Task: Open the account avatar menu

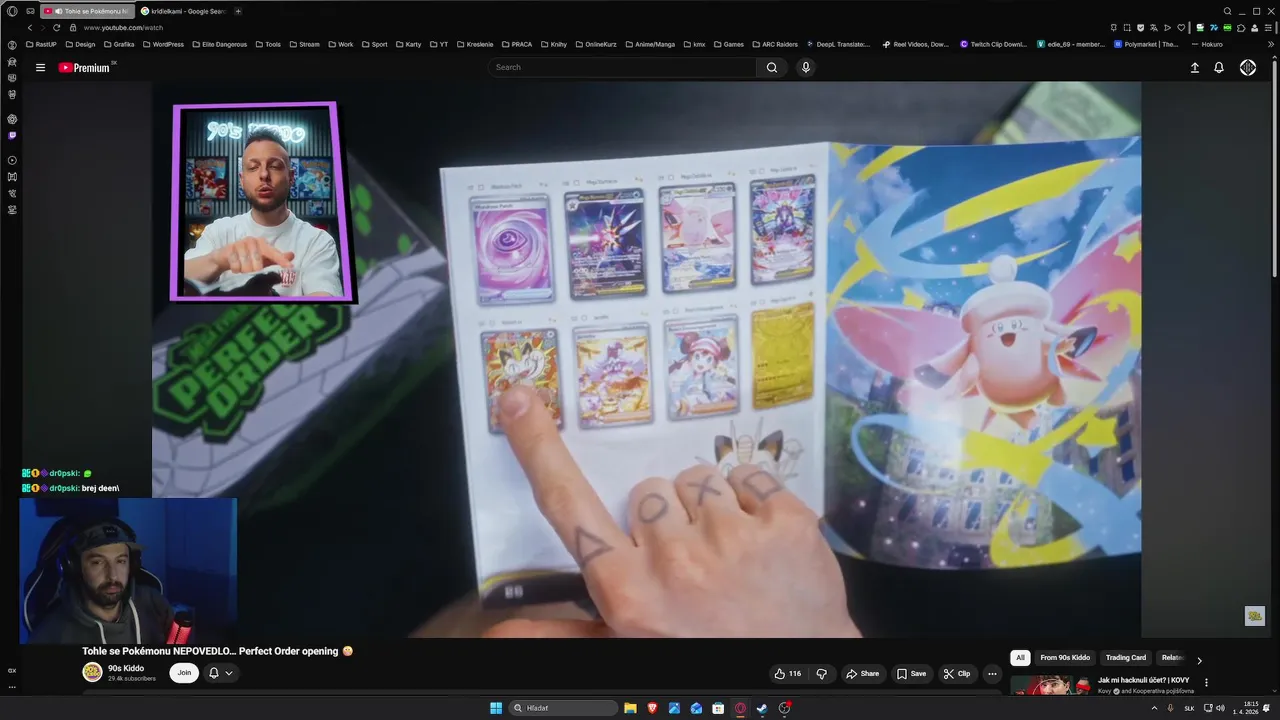Action: coord(1248,67)
